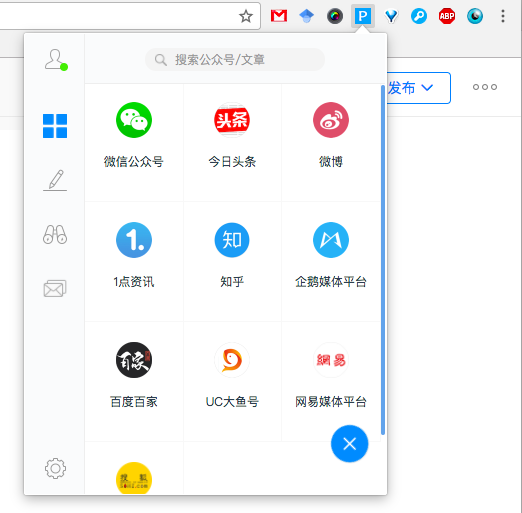Click the popup vertical scrollbar

(x=383, y=260)
